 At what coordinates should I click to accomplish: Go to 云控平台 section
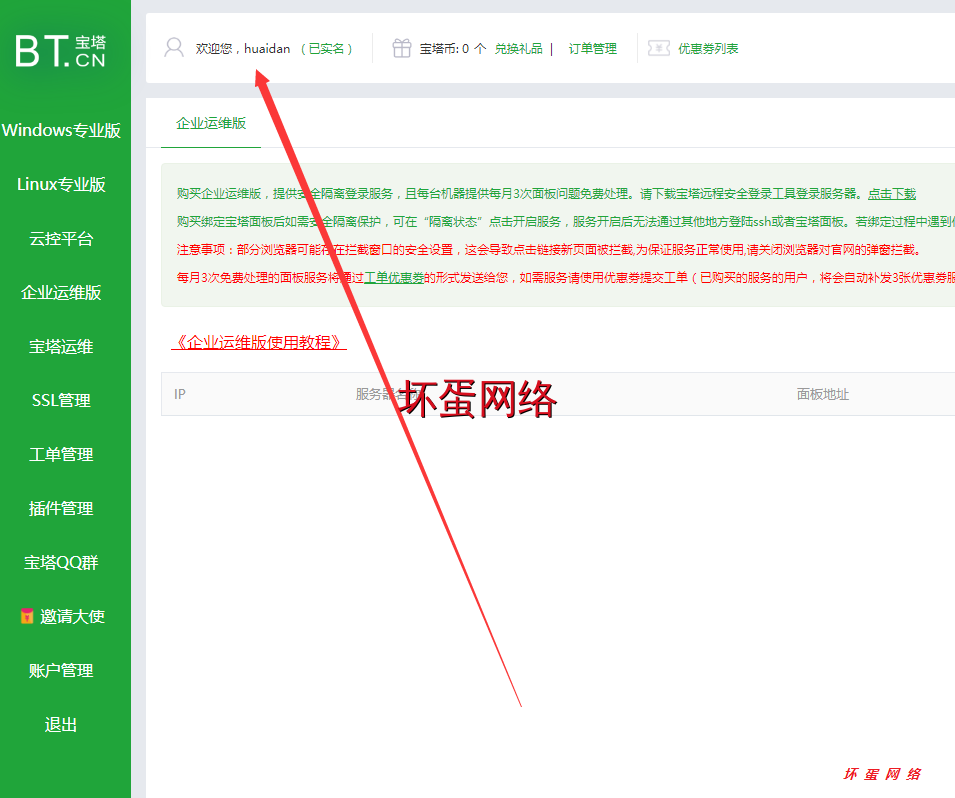(61, 238)
